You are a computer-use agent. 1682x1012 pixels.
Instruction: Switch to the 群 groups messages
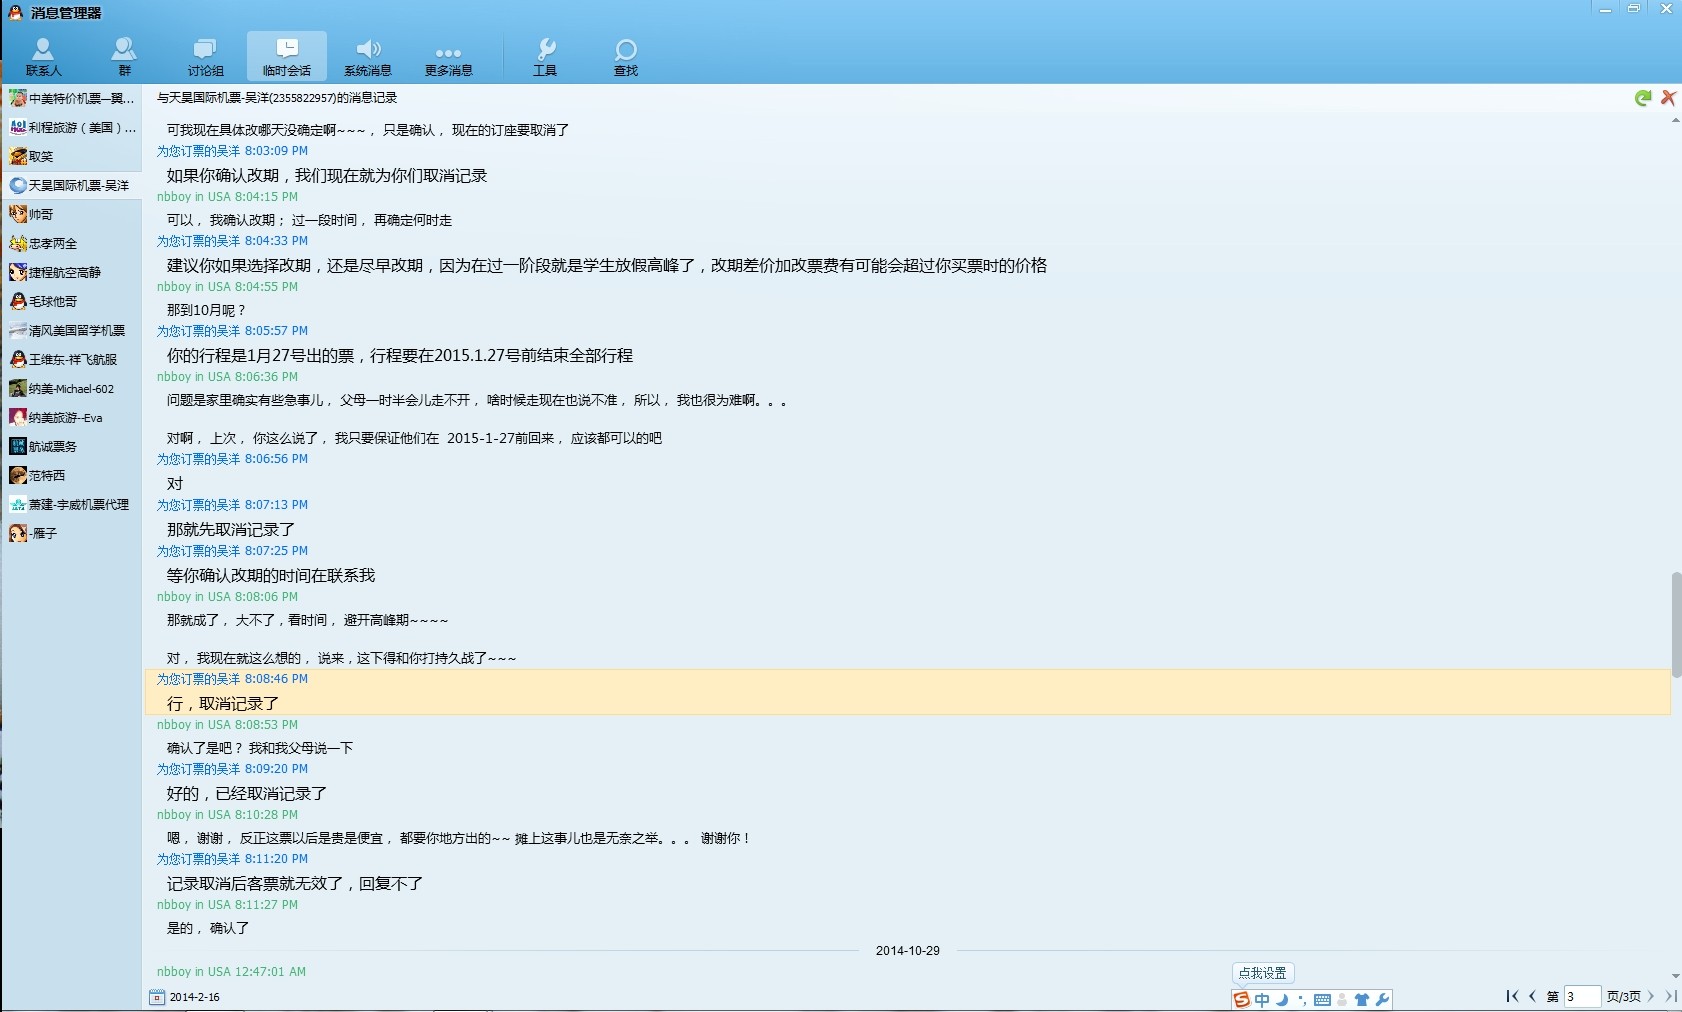[124, 56]
